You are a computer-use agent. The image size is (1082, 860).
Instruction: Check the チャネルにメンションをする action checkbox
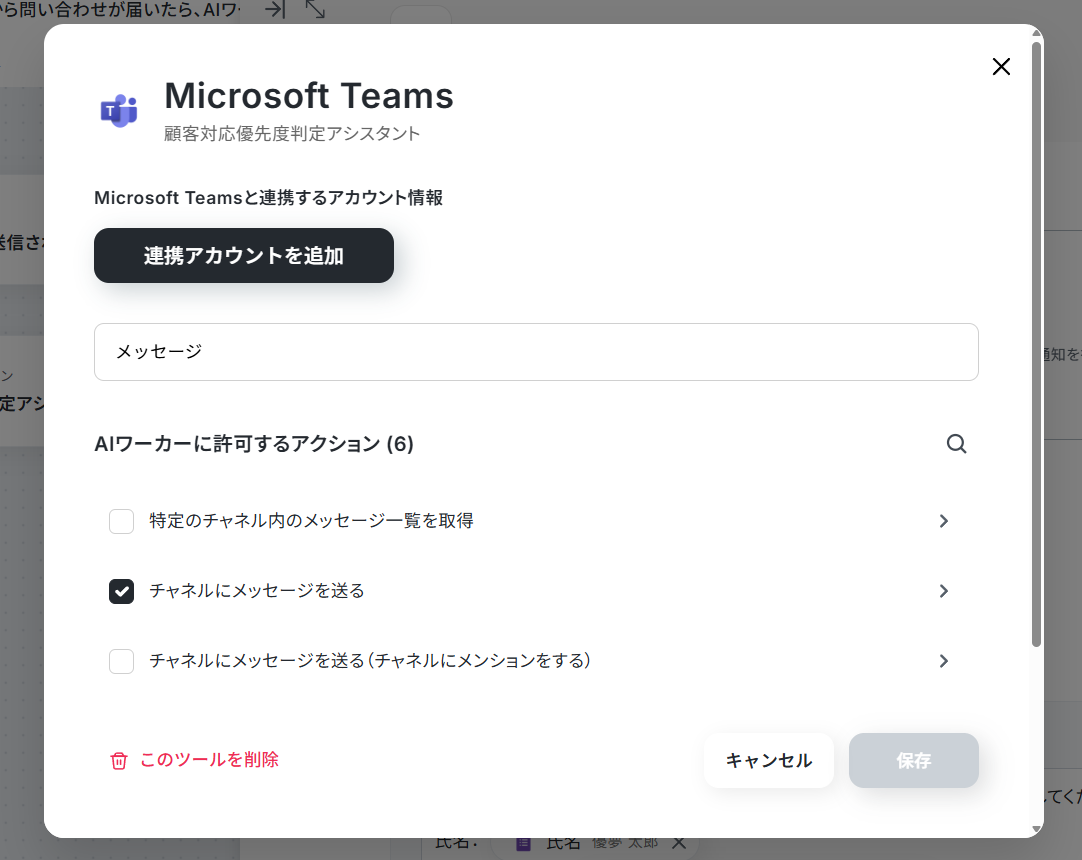121,661
